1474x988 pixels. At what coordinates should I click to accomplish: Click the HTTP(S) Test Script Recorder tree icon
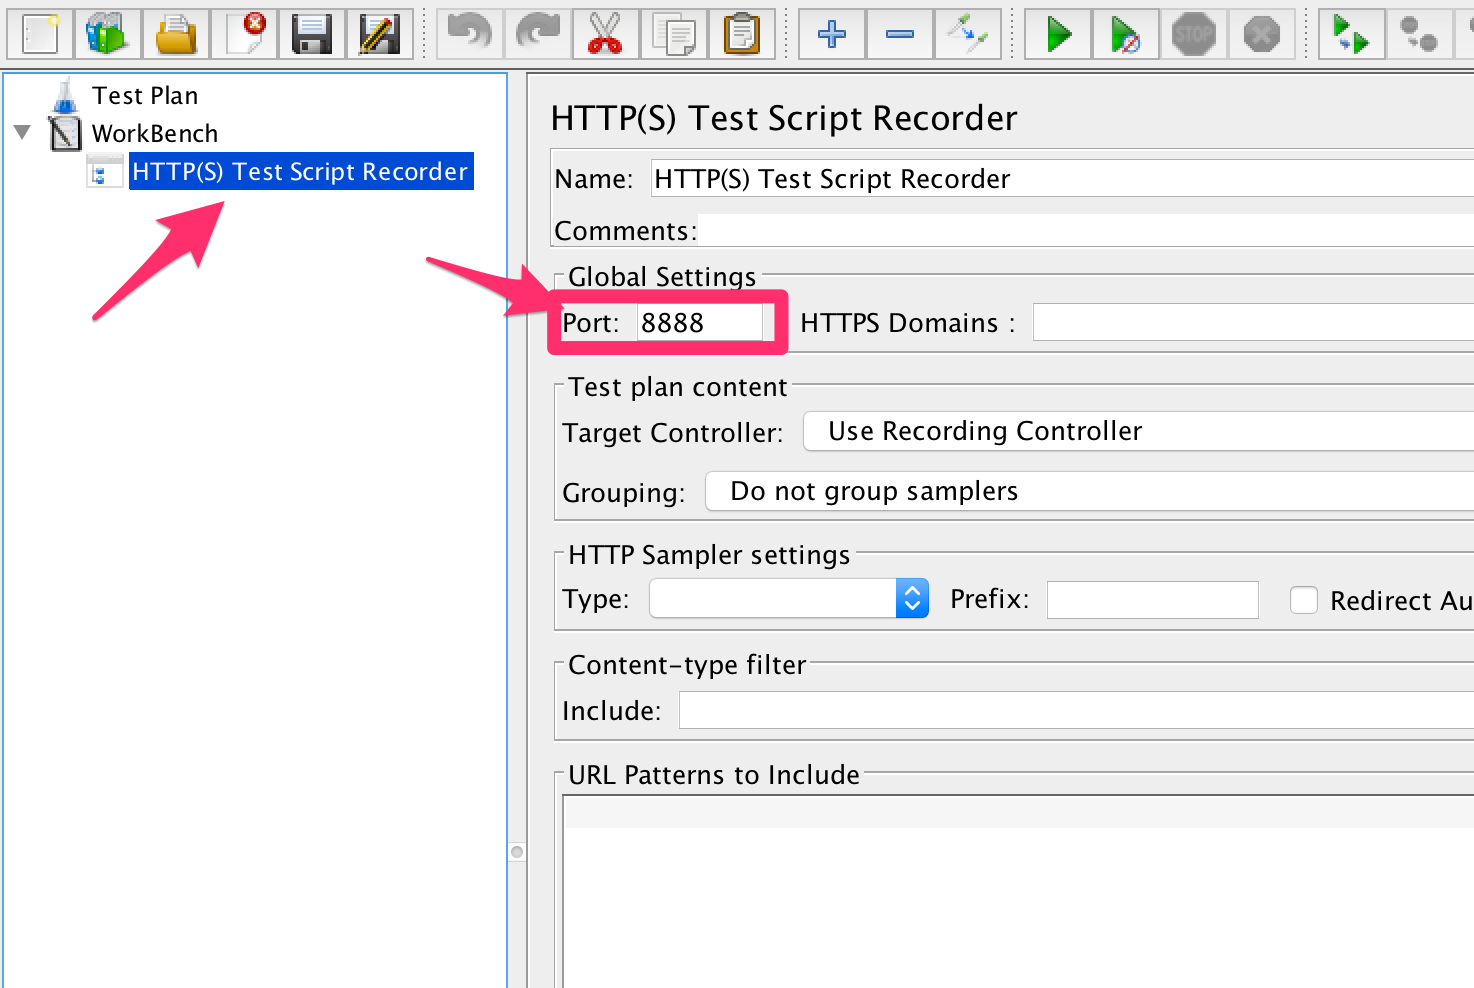coord(104,172)
